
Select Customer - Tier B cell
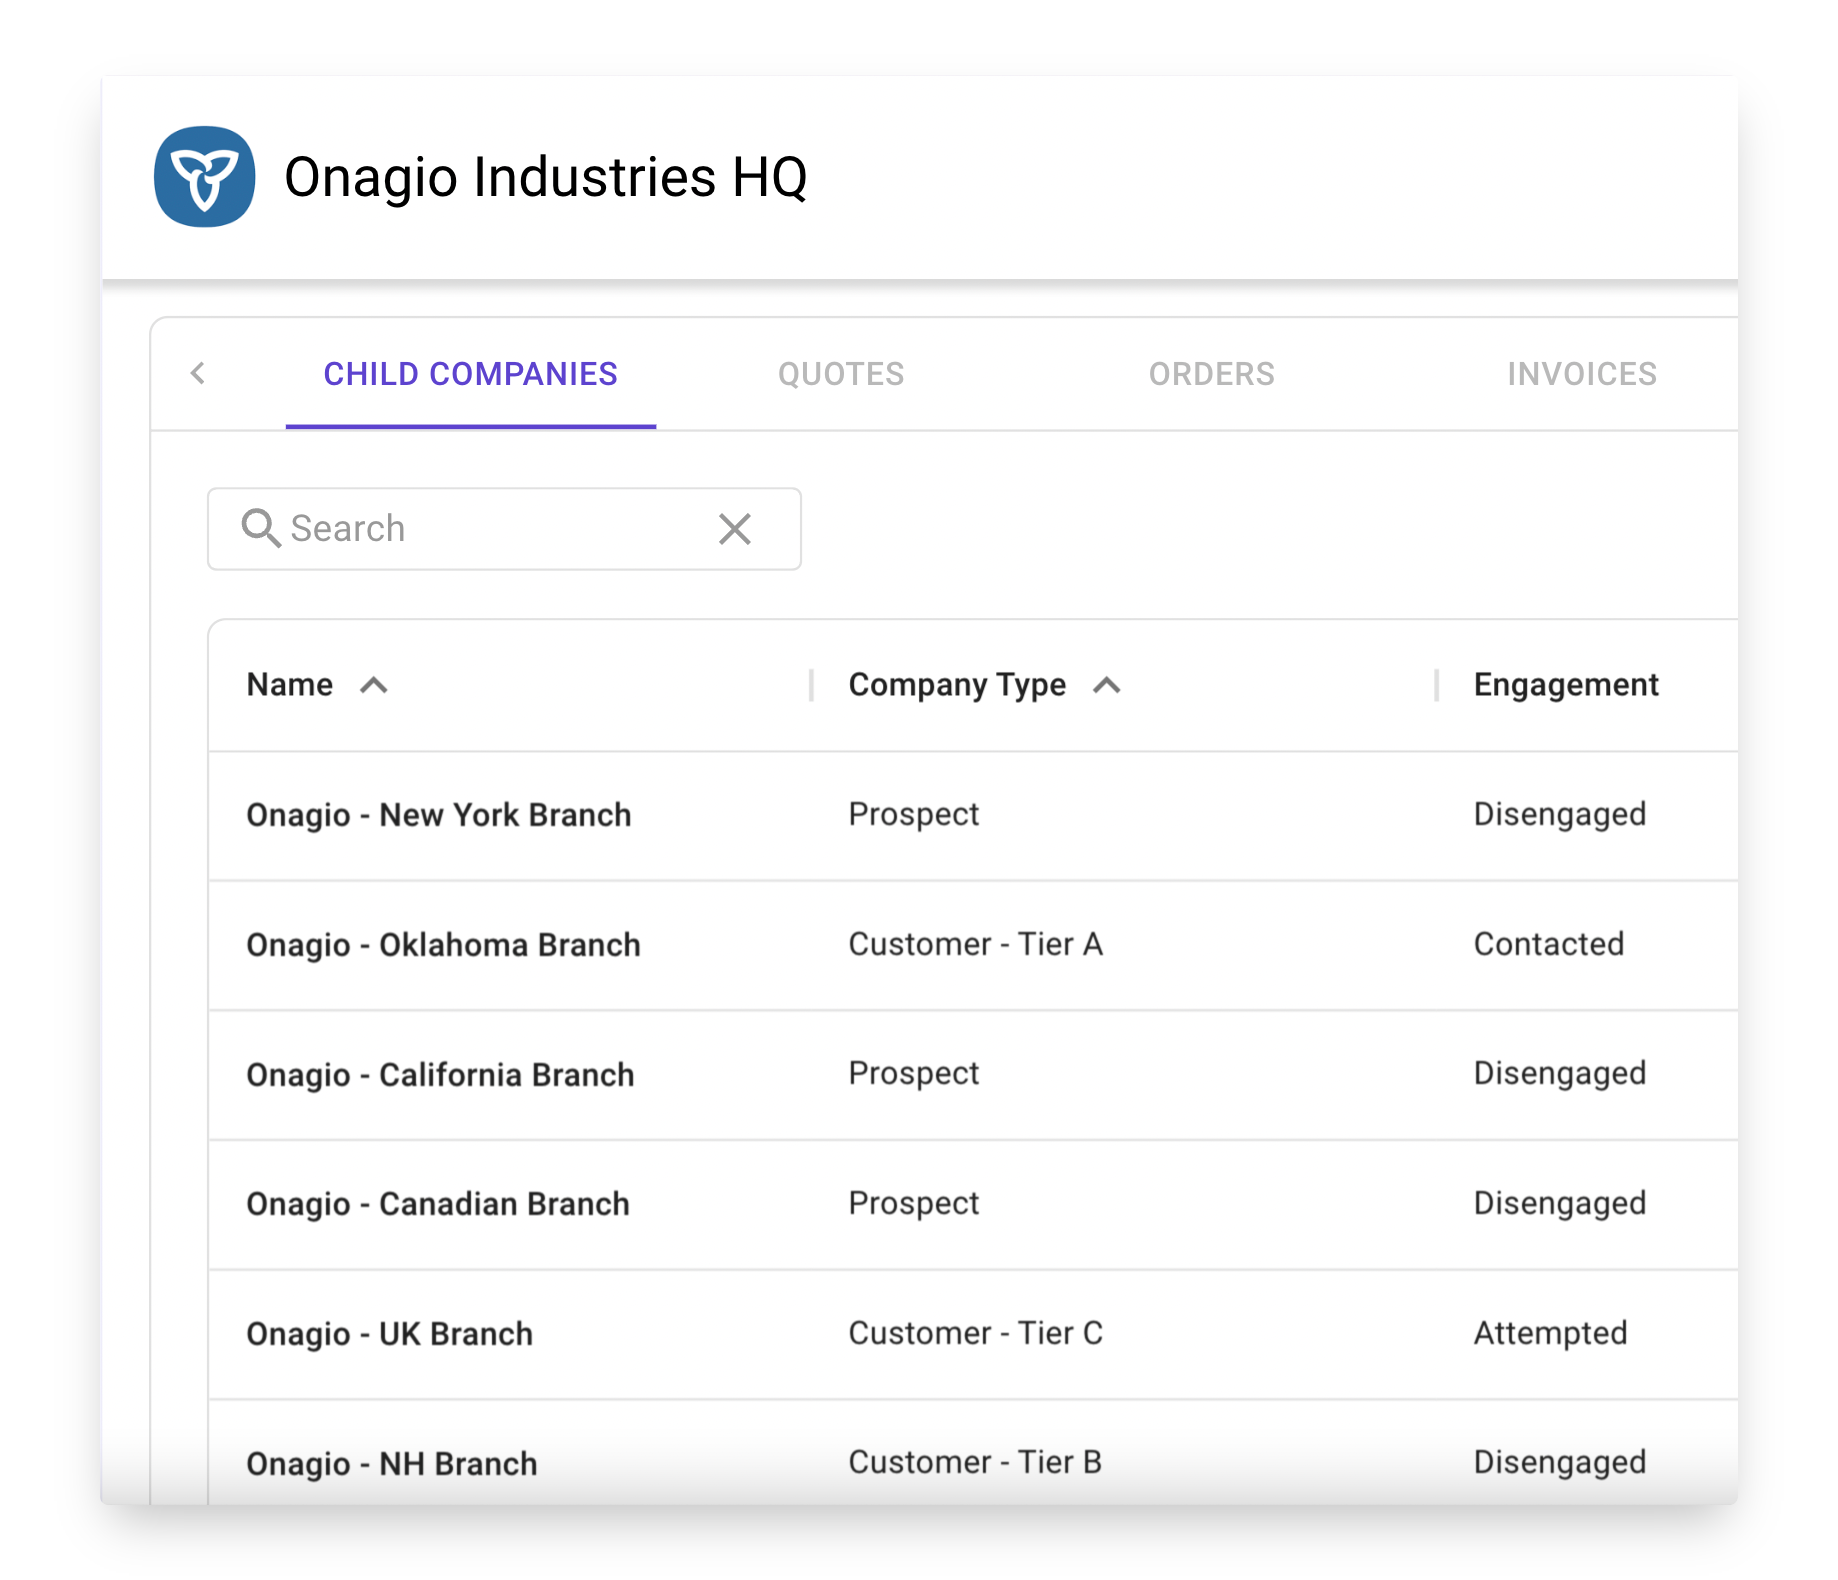pyautogui.click(x=975, y=1462)
